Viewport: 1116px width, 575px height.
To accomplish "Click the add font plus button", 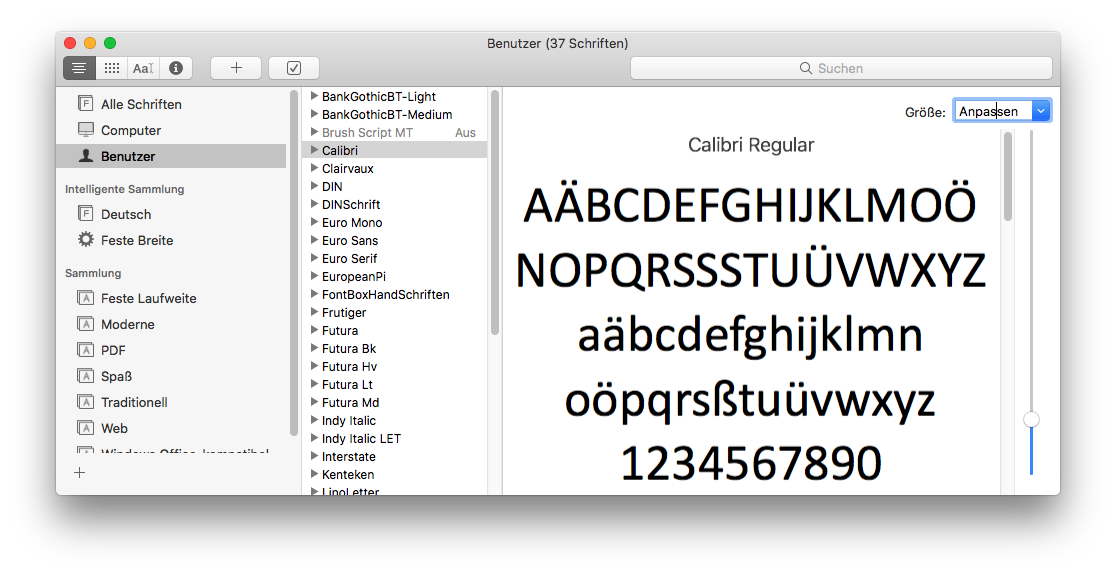I will (x=236, y=68).
